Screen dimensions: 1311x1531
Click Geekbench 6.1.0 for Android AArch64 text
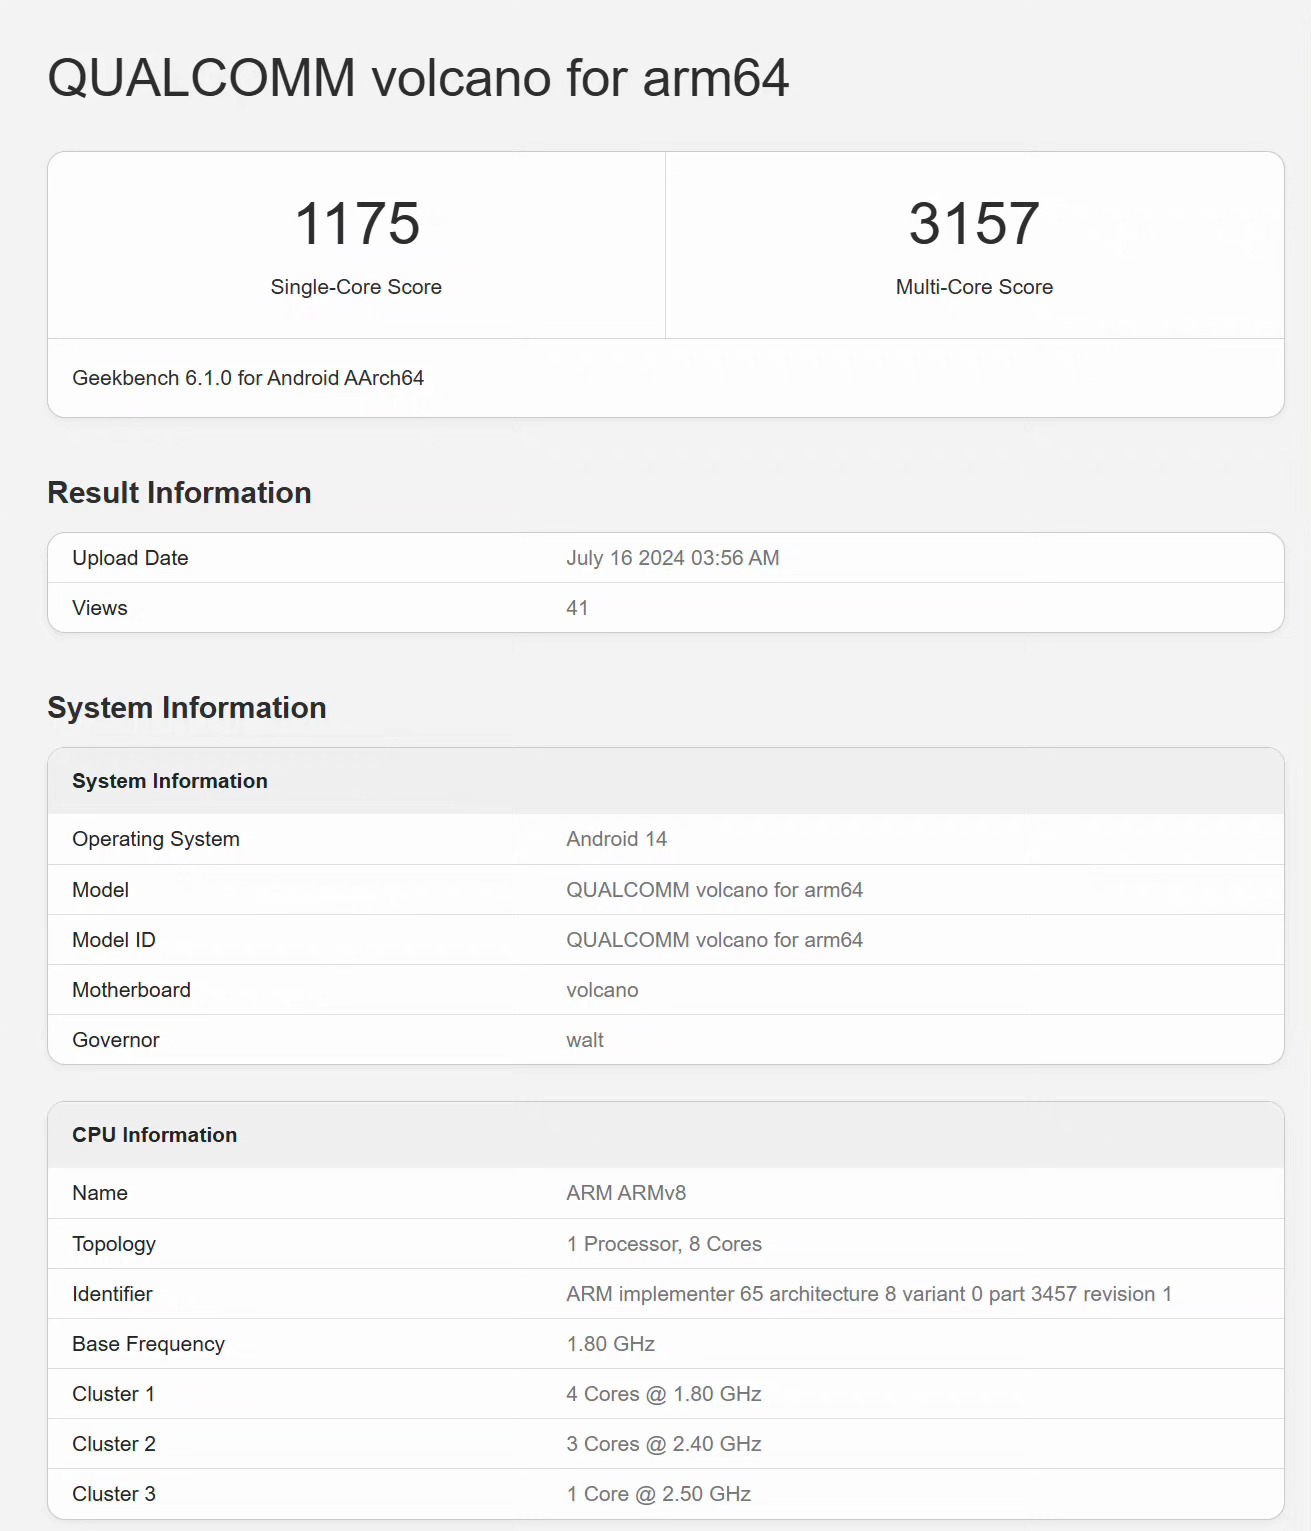tap(248, 378)
